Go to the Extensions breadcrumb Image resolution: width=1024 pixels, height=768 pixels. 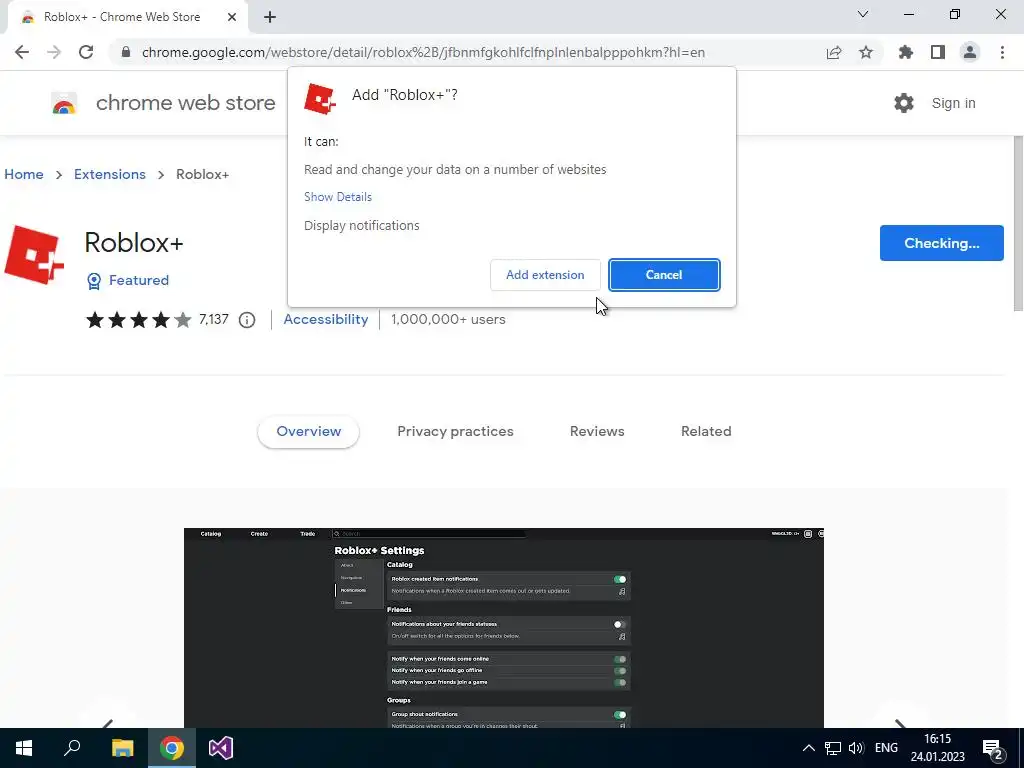tap(110, 174)
